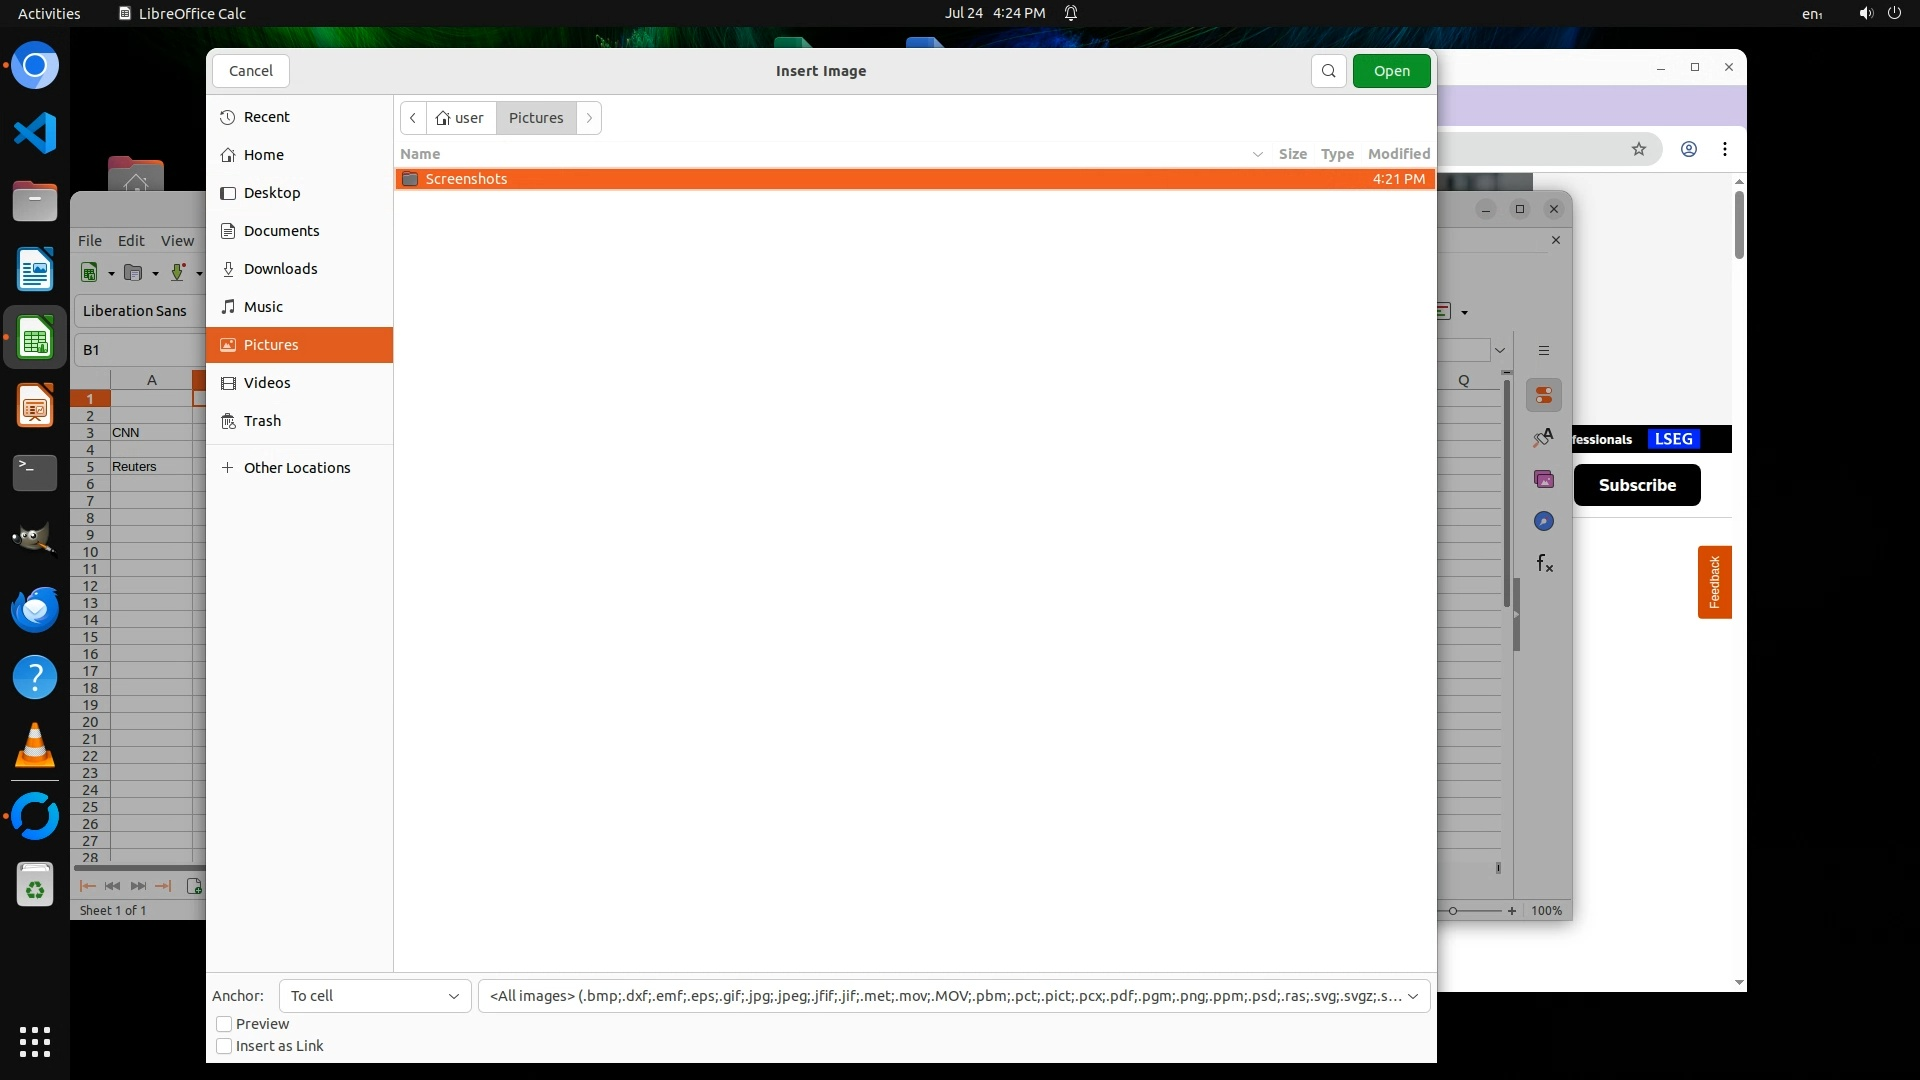
Task: Check the Insert as Link option
Action: point(225,1046)
